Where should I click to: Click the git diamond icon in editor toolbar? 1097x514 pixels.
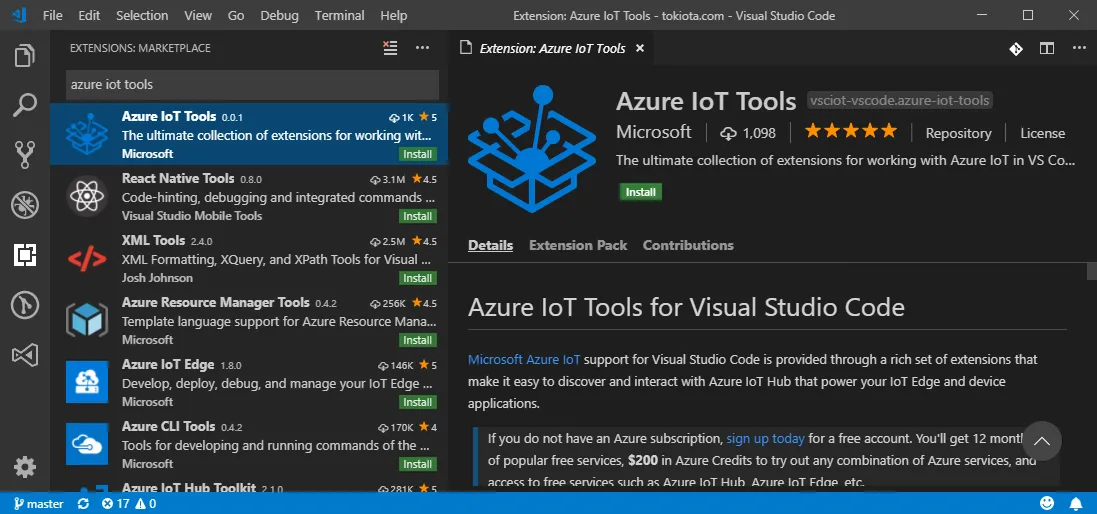(1016, 48)
